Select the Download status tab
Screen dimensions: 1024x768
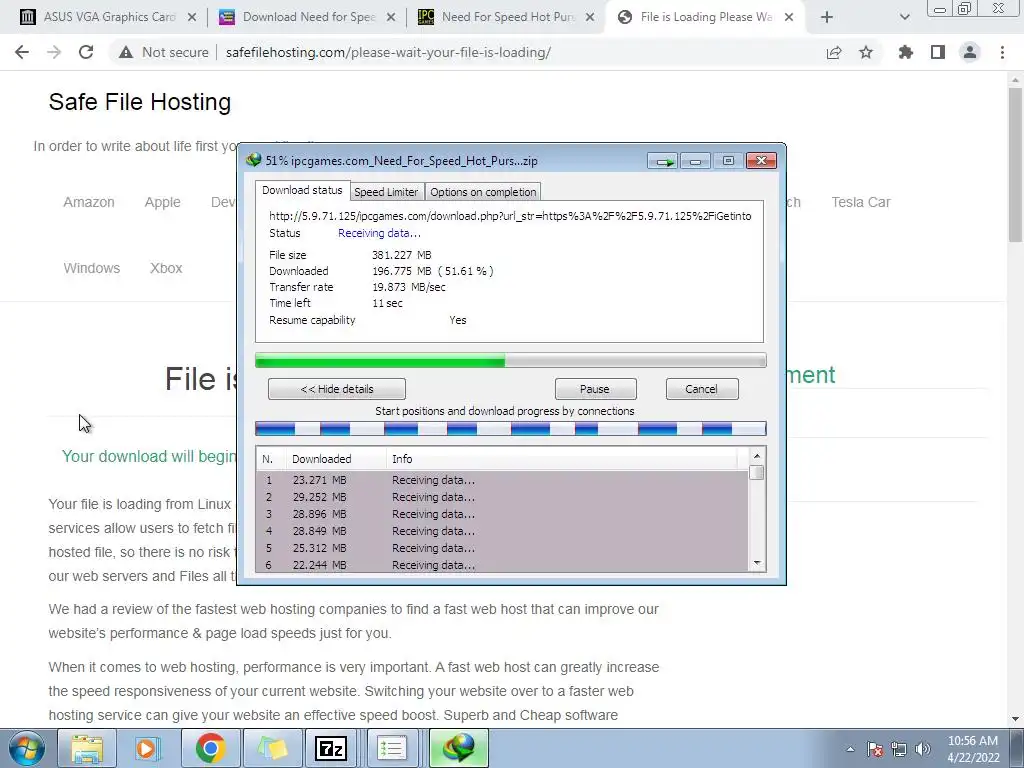pos(302,190)
